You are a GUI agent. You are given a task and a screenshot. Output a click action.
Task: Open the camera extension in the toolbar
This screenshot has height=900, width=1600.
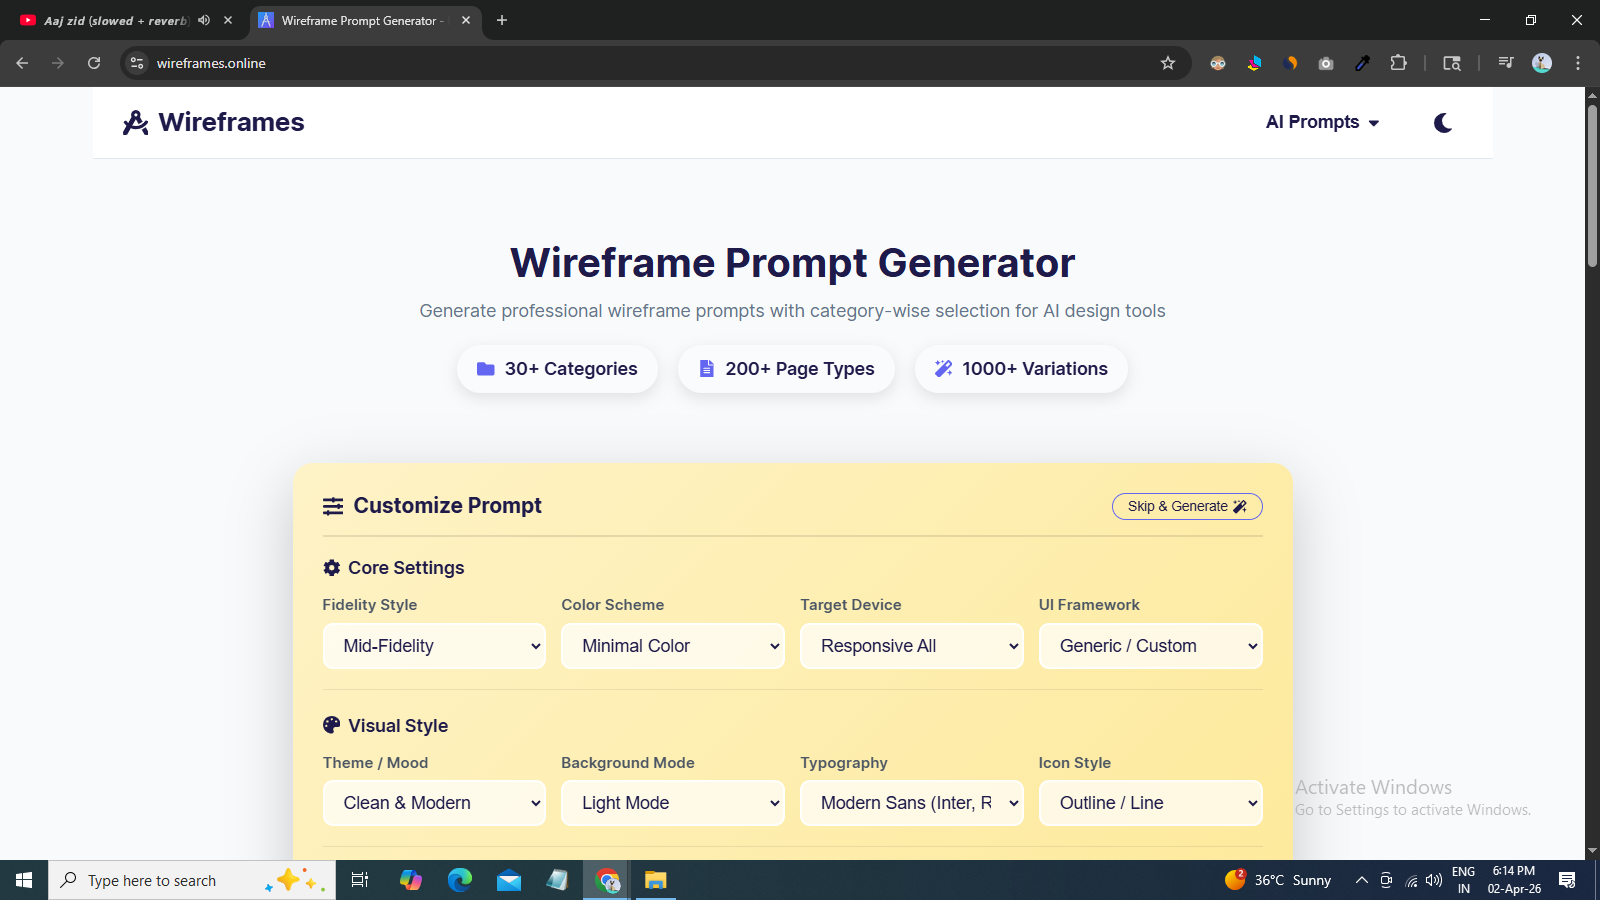[x=1326, y=62]
